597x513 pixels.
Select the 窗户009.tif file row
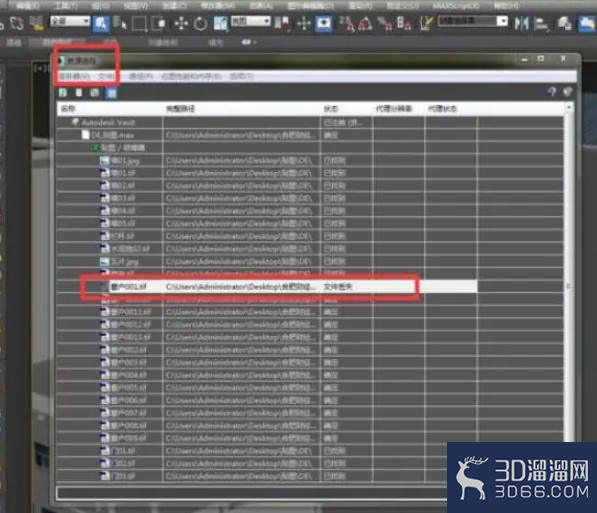pyautogui.click(x=310, y=438)
